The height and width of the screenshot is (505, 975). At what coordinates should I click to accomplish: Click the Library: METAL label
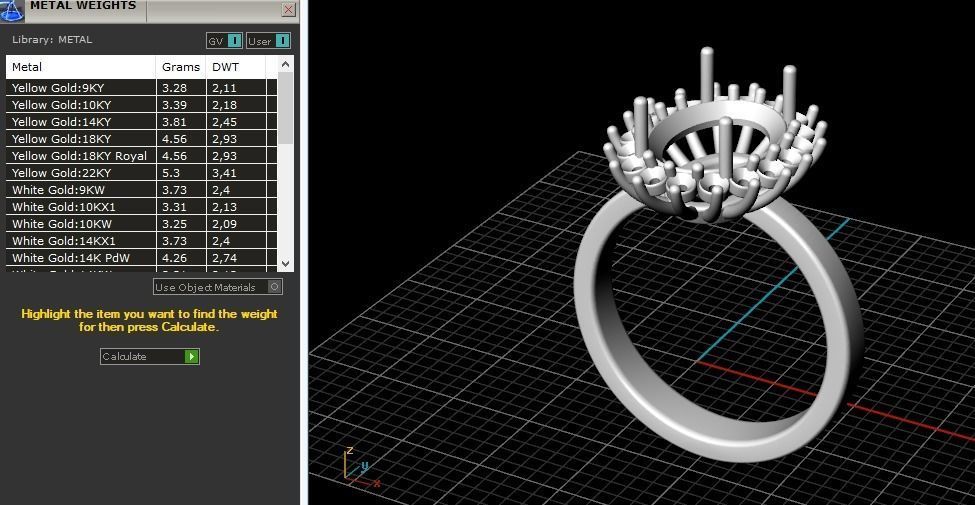pyautogui.click(x=52, y=40)
